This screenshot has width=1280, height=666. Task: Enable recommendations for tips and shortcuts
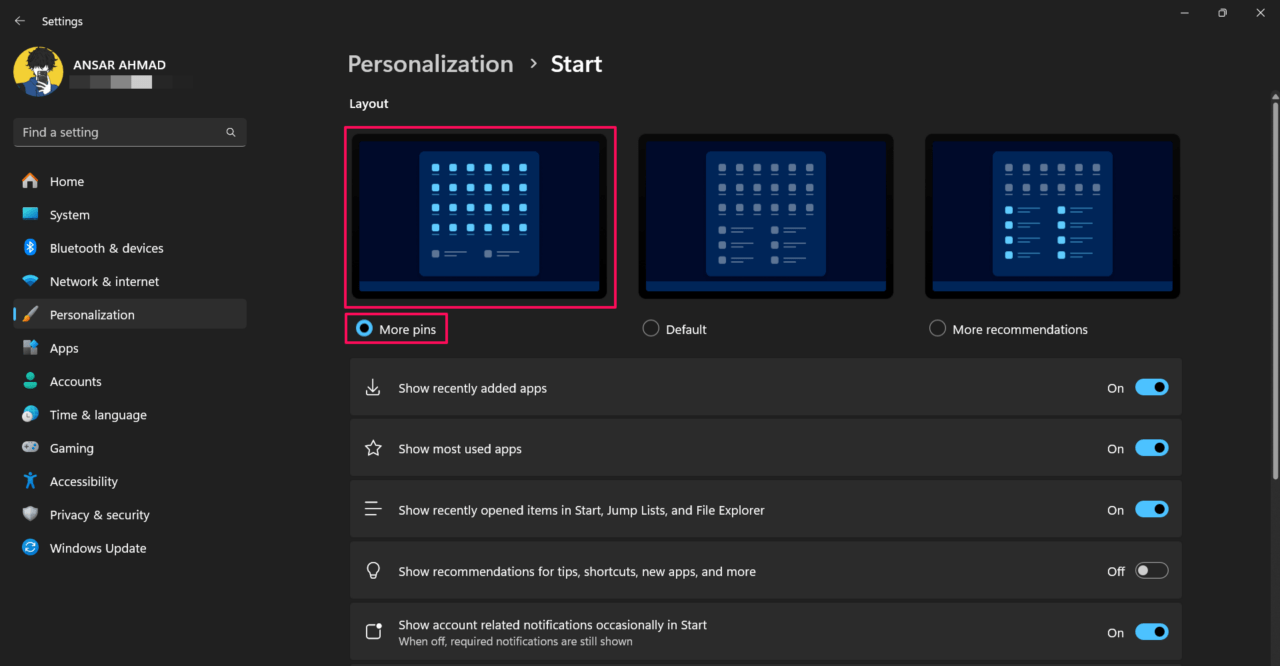1151,571
